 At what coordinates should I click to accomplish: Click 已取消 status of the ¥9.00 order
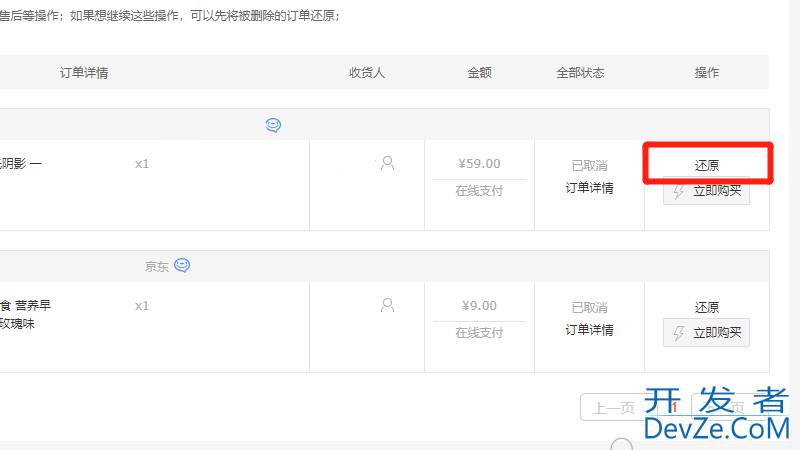(589, 308)
